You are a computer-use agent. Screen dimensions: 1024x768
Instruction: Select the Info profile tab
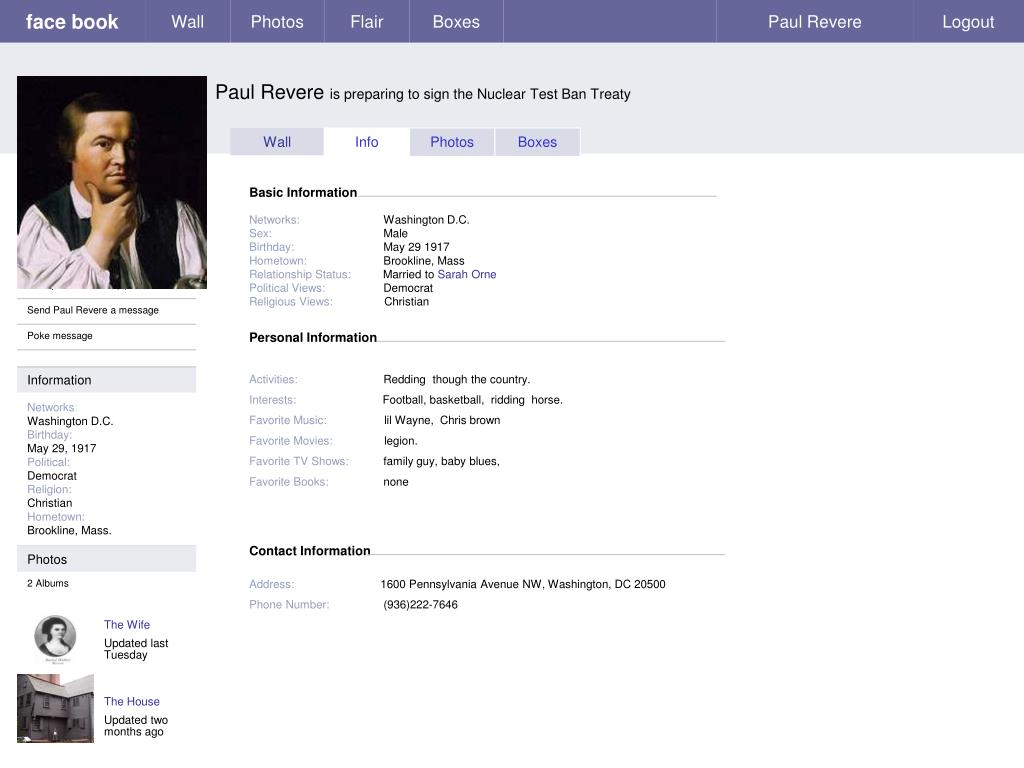coord(366,142)
